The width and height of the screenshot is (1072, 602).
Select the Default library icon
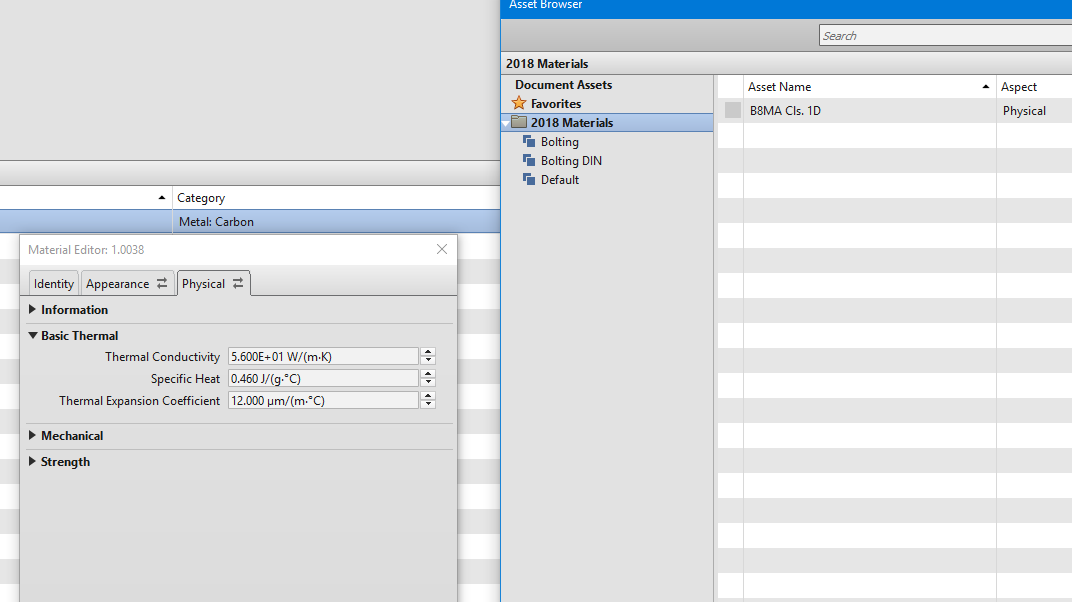(529, 179)
